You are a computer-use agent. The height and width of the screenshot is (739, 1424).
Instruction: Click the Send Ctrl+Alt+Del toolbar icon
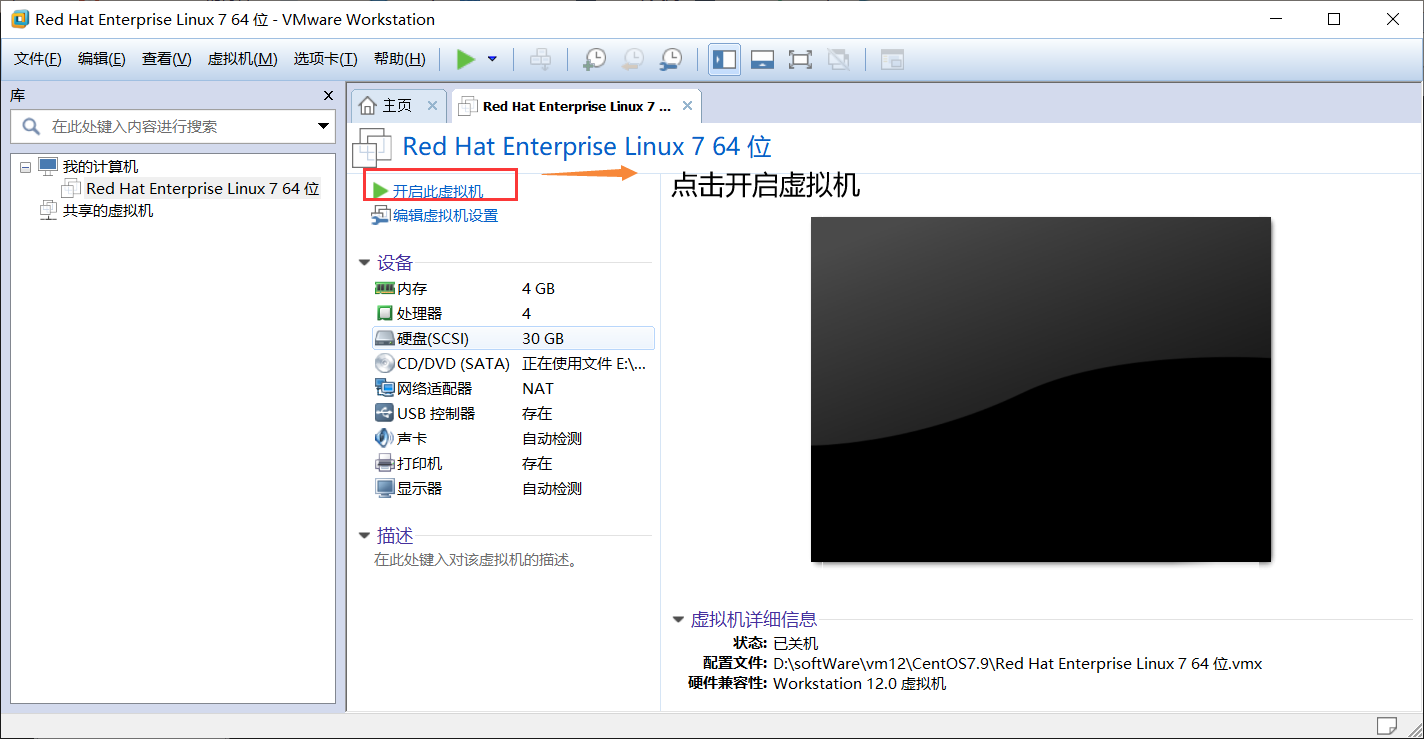click(540, 59)
